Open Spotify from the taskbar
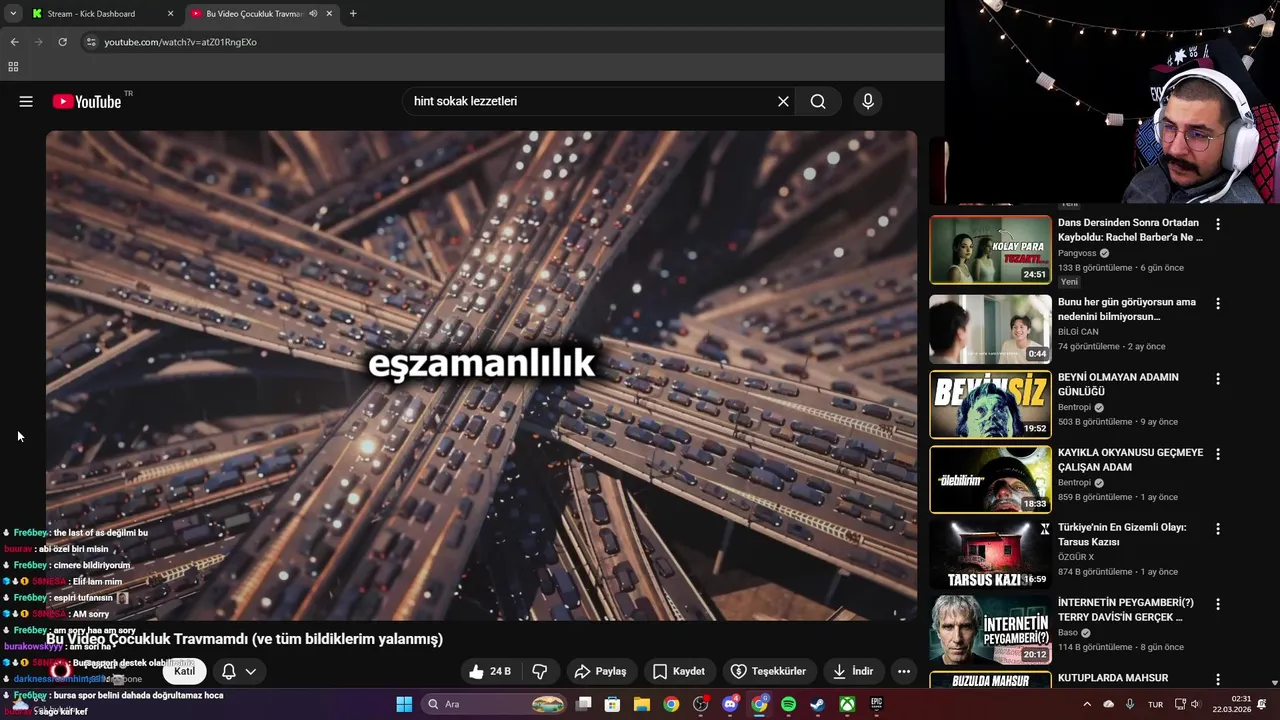 pyautogui.click(x=788, y=704)
